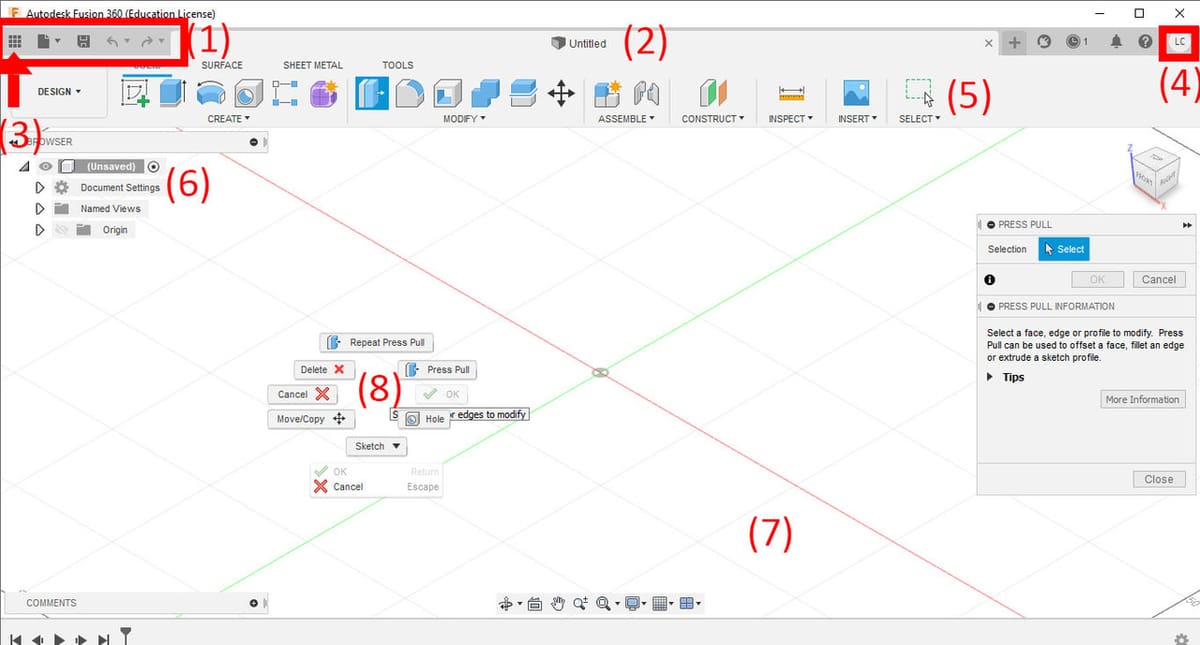Viewport: 1200px width, 645px height.
Task: Open the notifications bell icon
Action: [x=1116, y=42]
